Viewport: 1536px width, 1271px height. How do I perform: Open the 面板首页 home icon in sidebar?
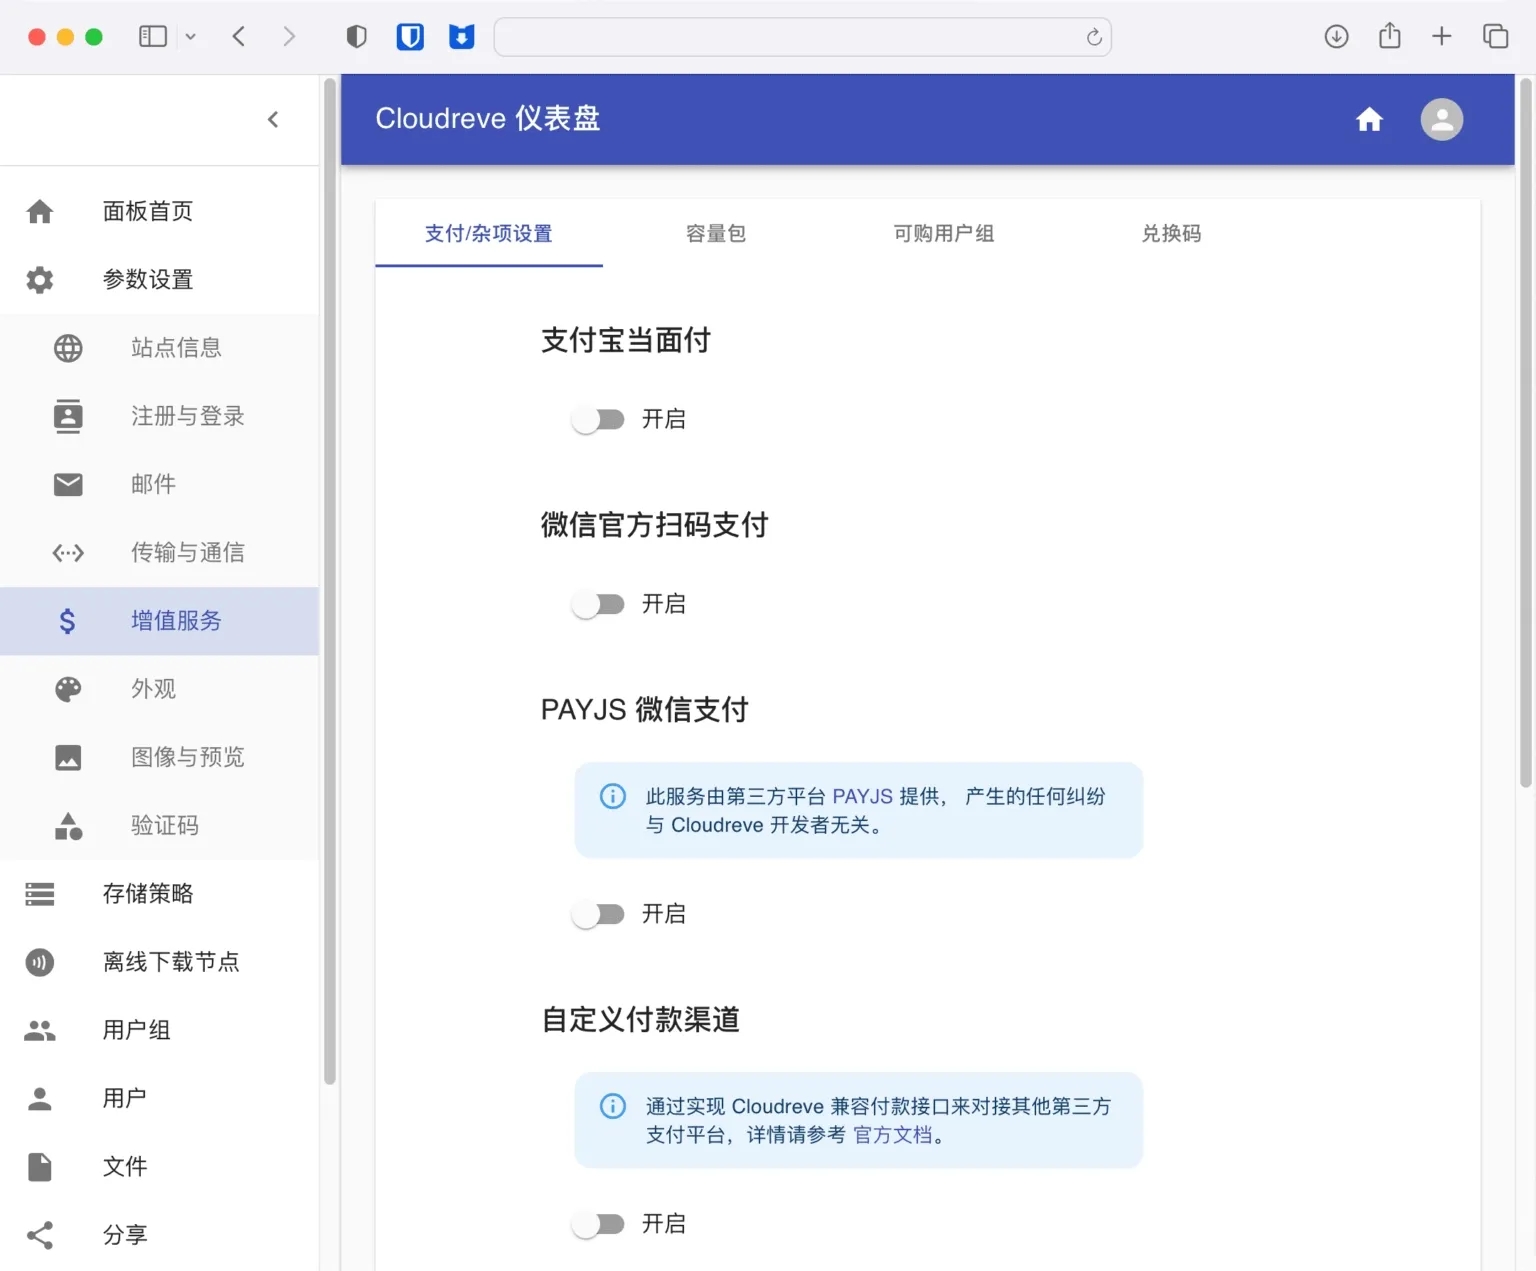[40, 211]
